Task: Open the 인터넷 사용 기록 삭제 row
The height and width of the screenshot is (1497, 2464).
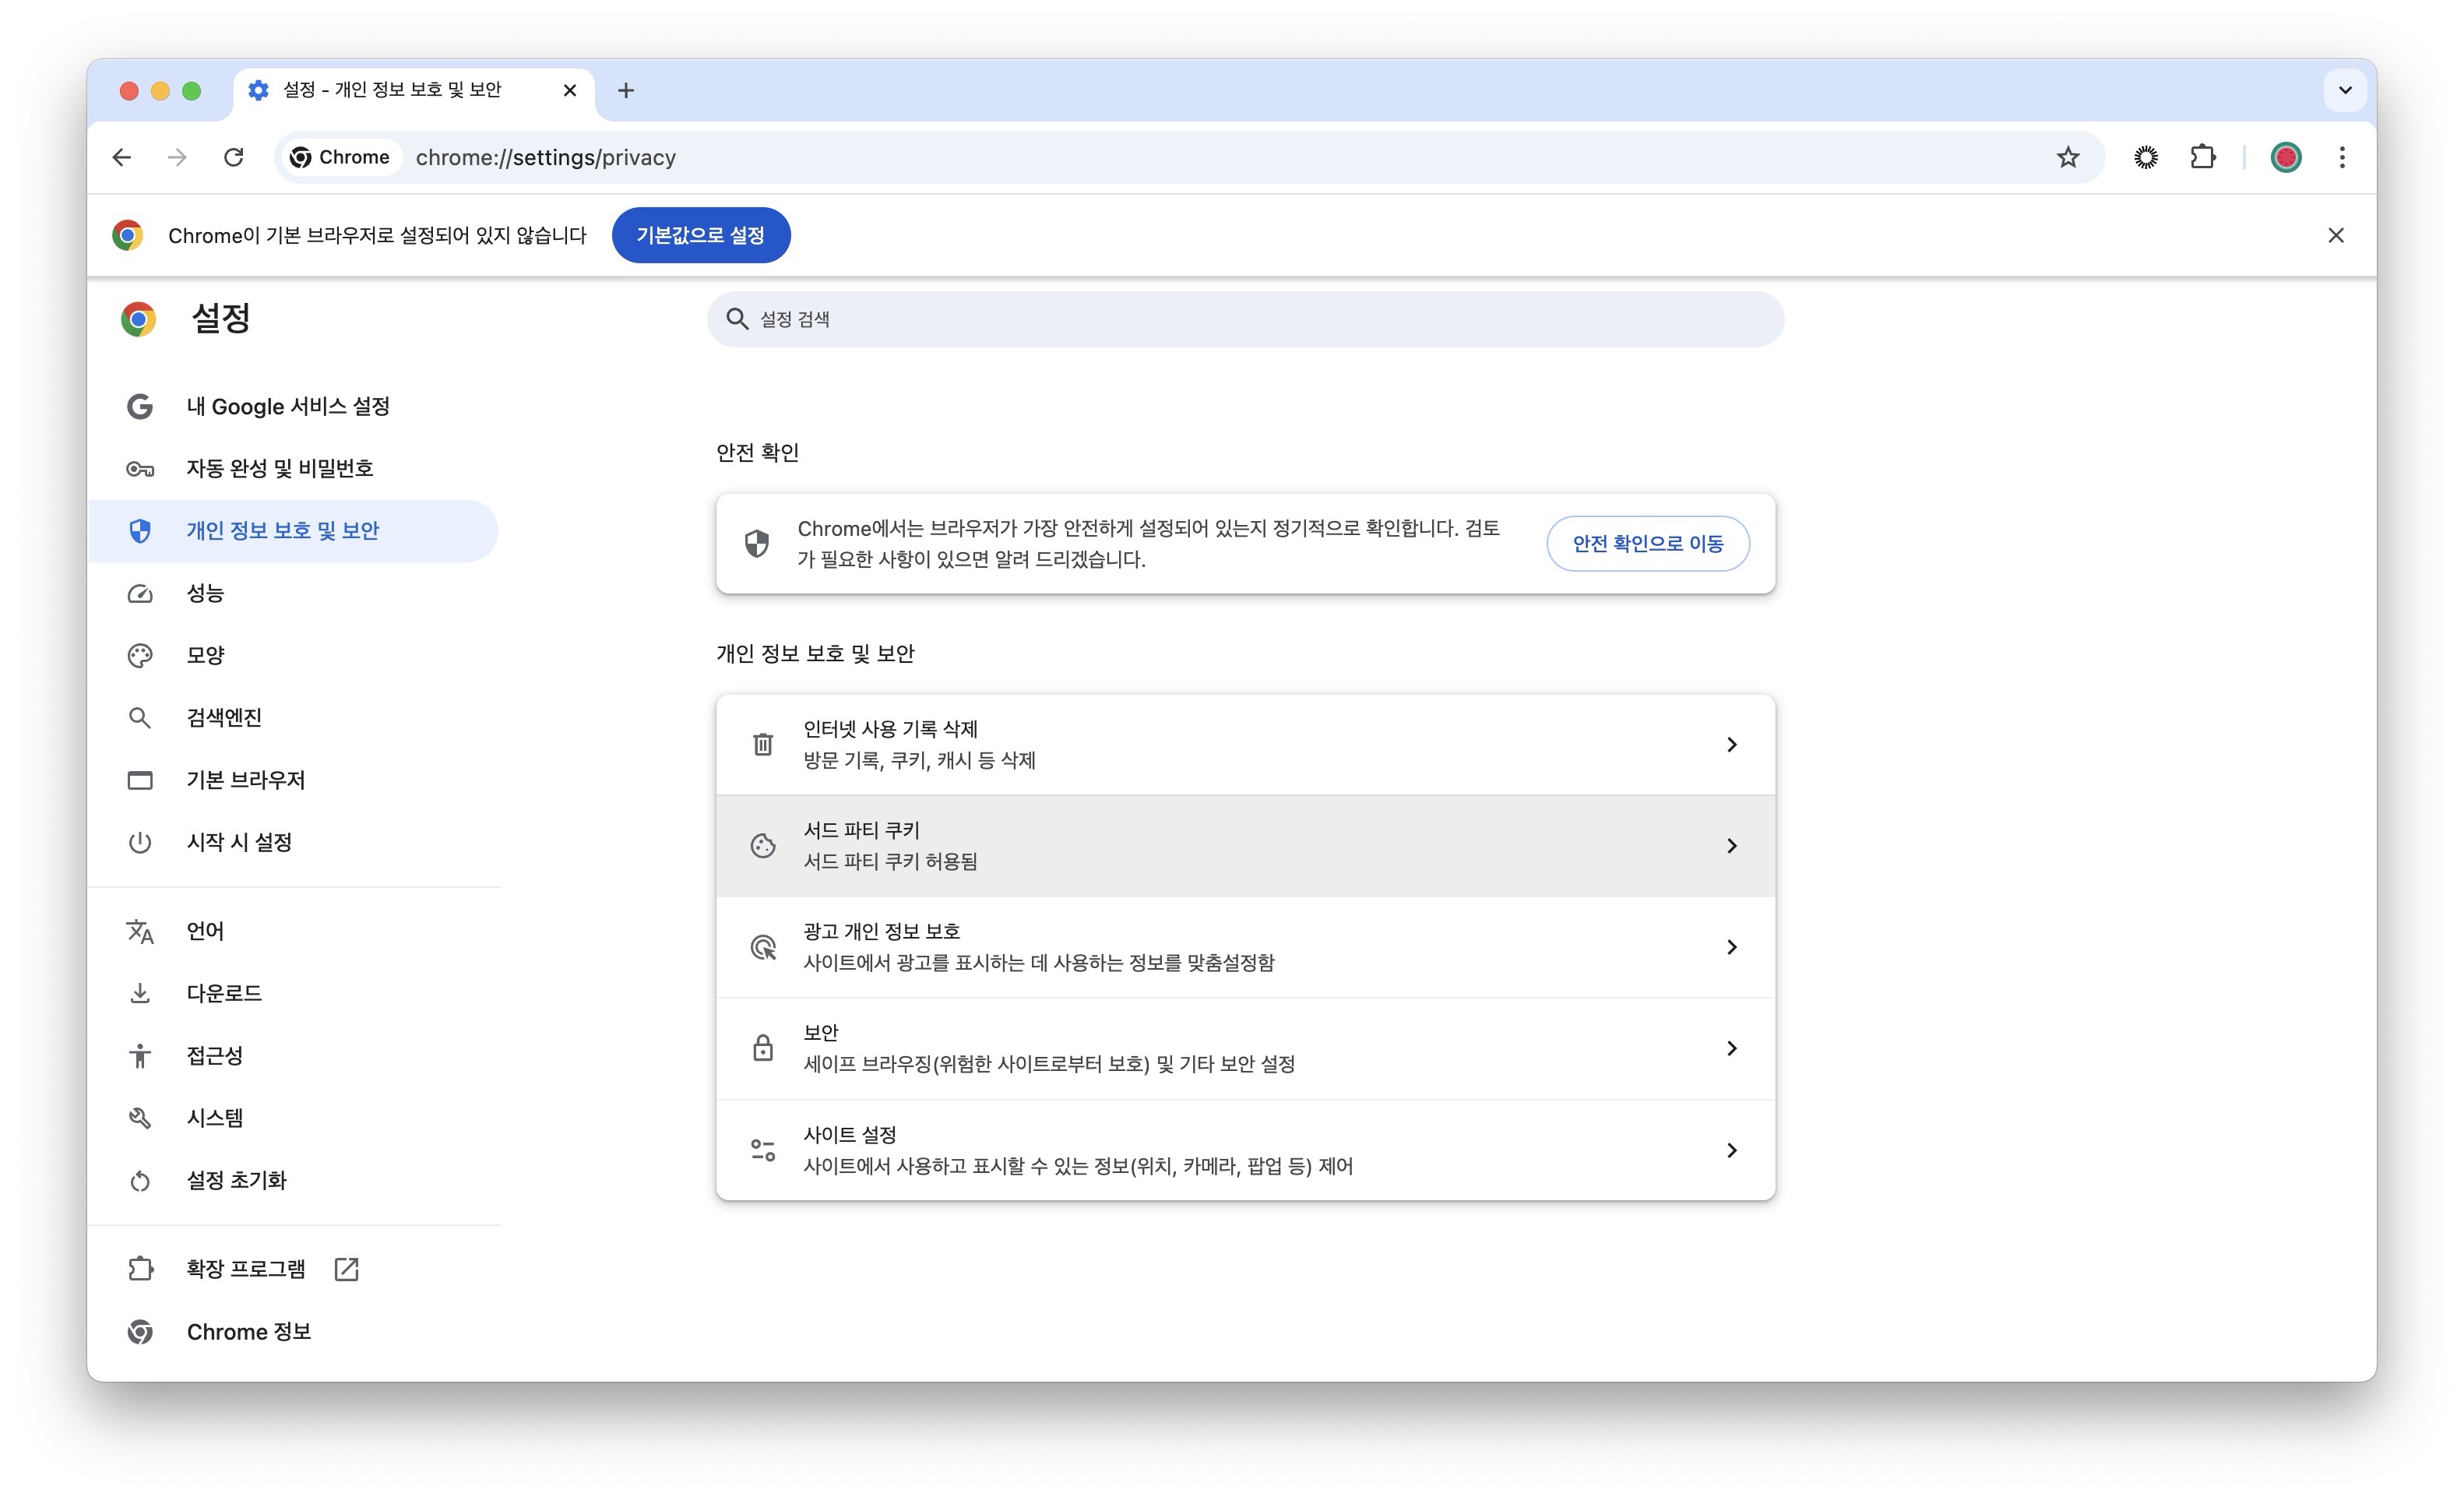Action: click(1245, 745)
